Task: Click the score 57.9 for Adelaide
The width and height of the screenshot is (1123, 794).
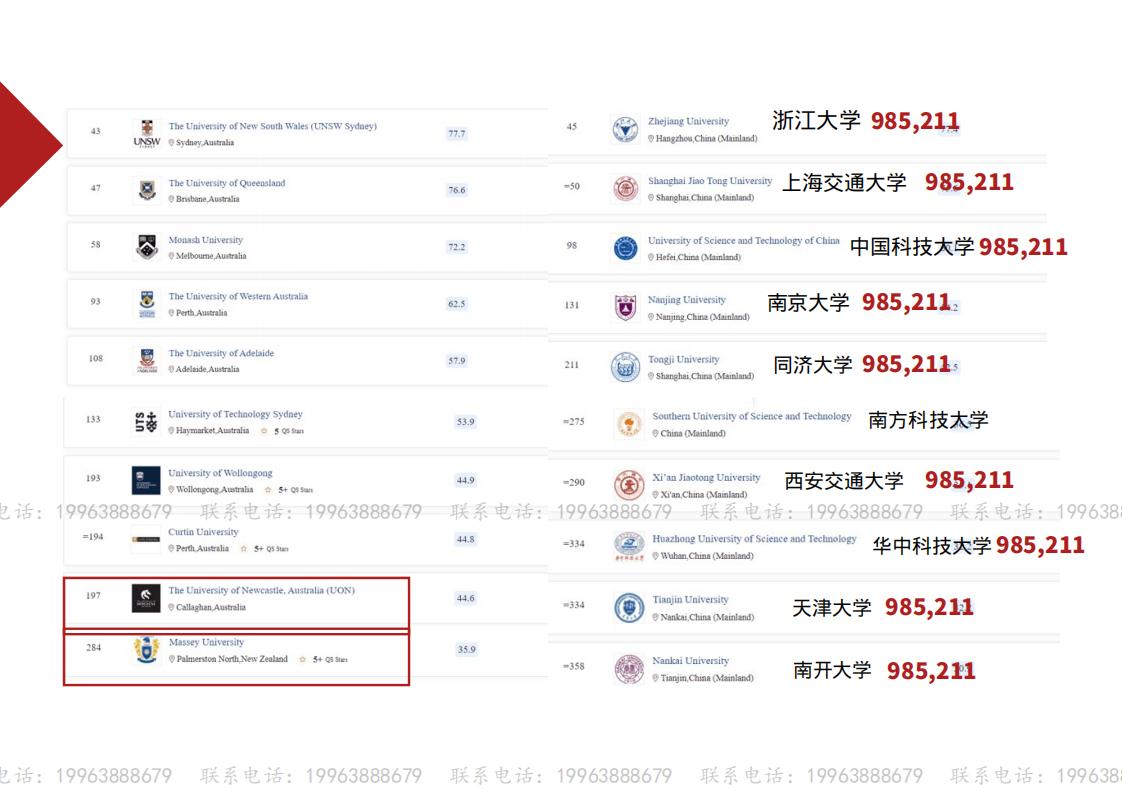Action: 456,361
